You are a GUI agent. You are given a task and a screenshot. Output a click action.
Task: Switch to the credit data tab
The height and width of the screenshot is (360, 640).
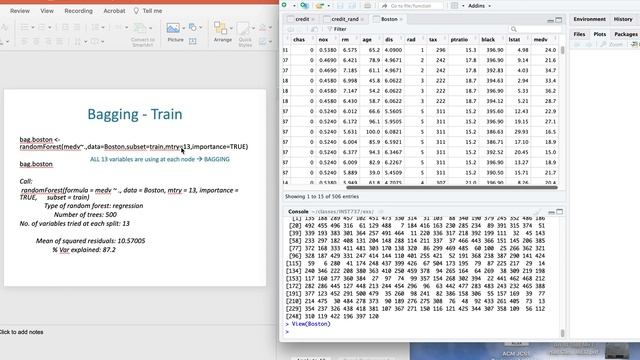click(x=302, y=19)
